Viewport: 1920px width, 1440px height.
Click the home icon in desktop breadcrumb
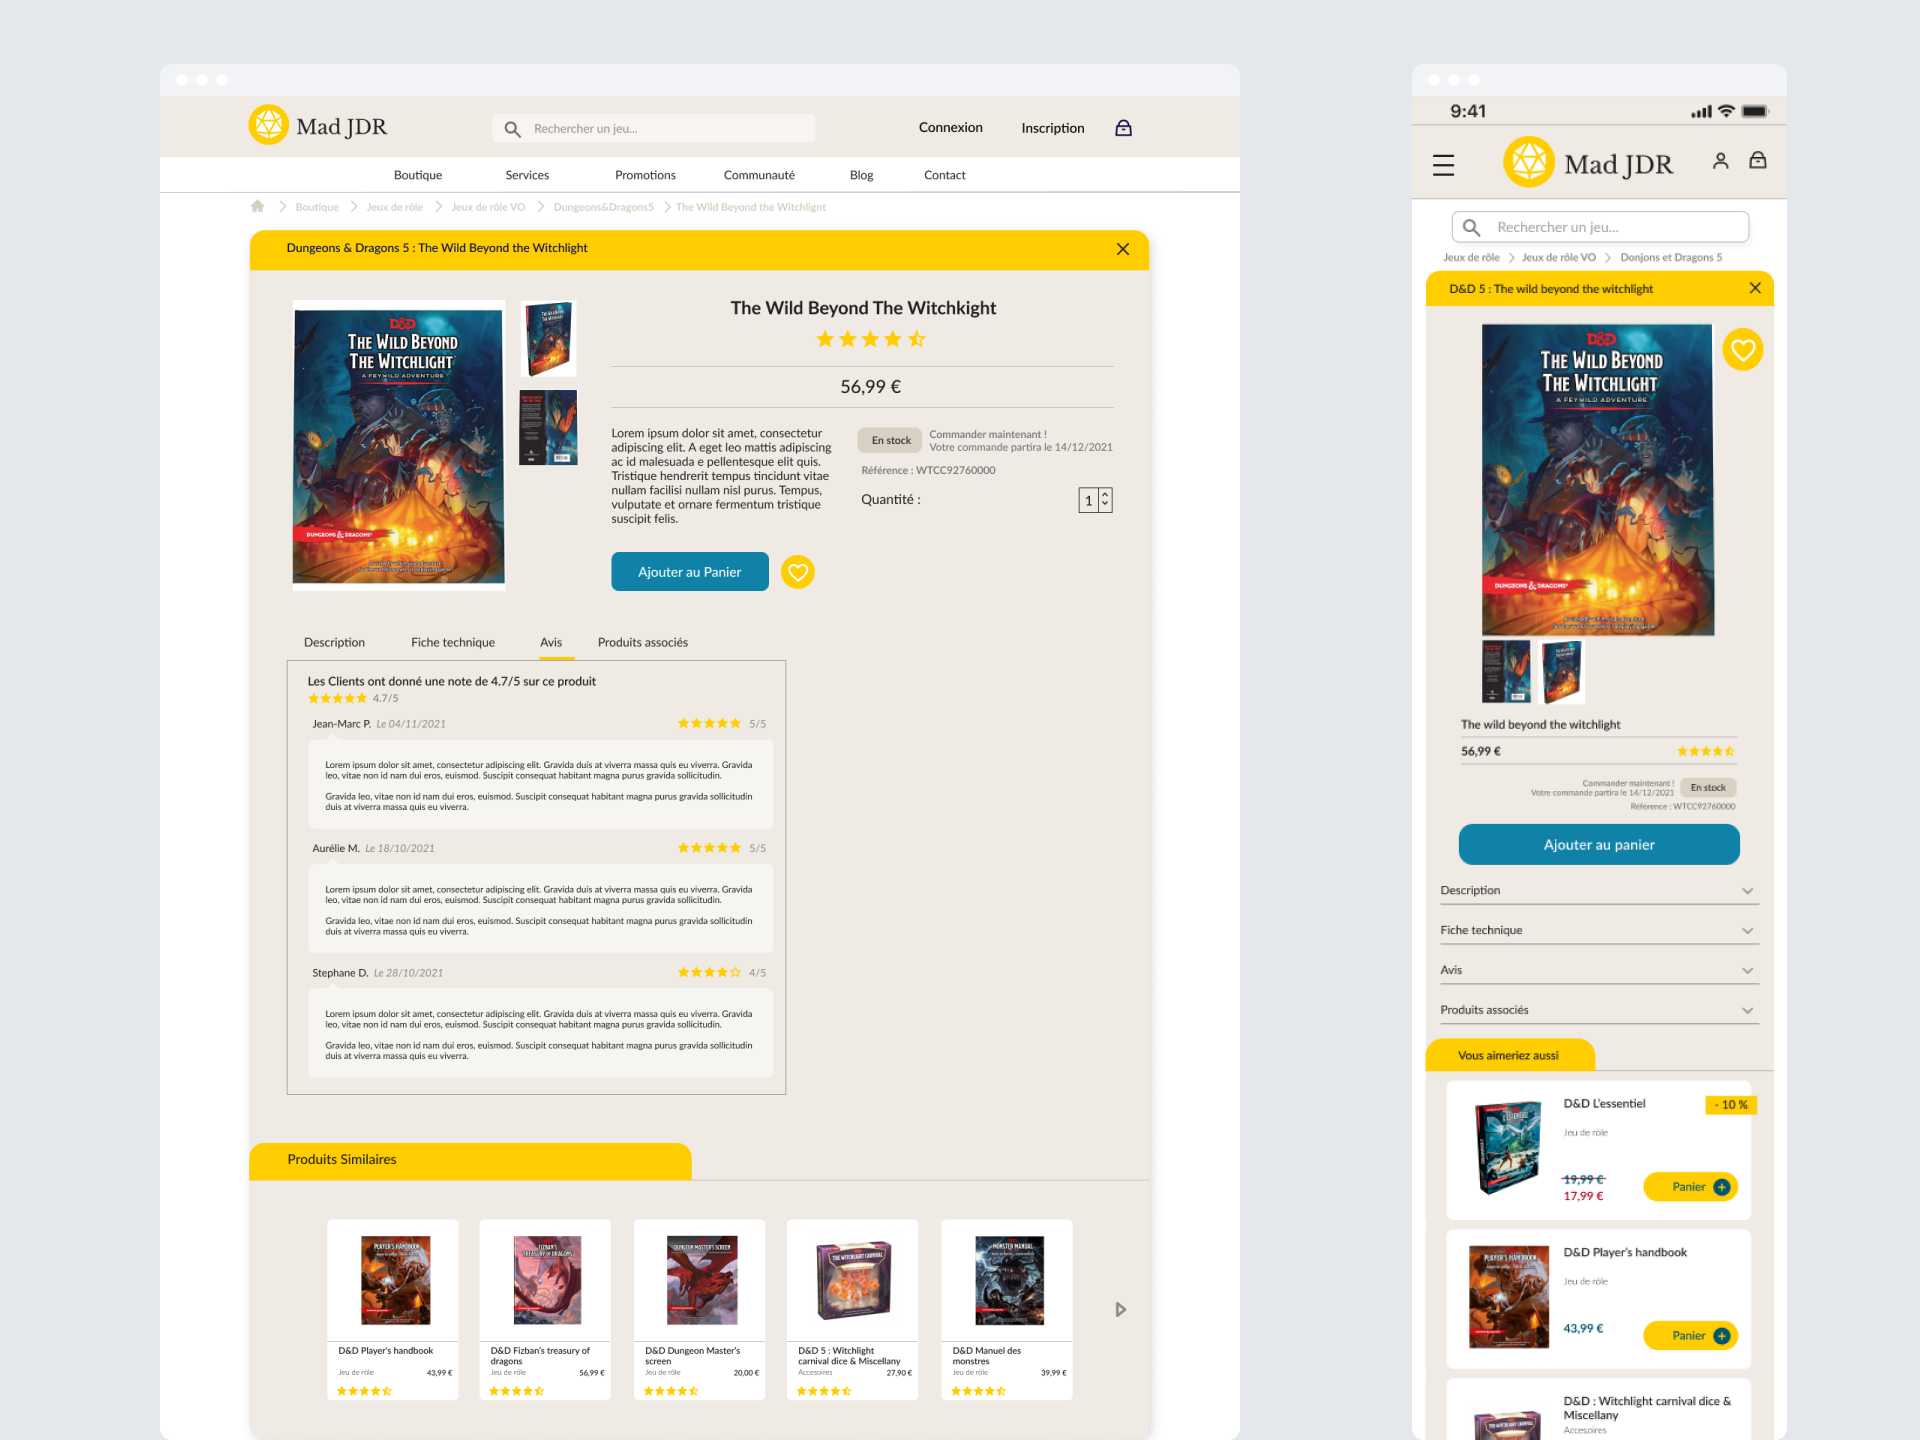tap(257, 206)
